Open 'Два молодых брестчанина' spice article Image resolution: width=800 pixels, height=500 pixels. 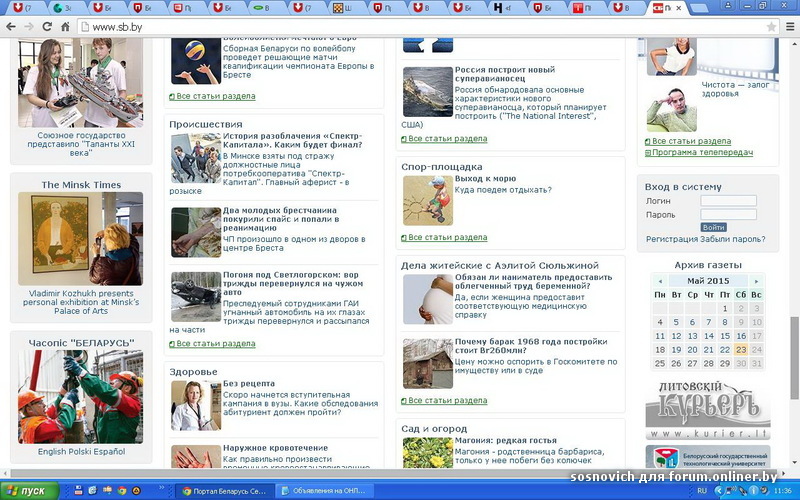click(281, 219)
